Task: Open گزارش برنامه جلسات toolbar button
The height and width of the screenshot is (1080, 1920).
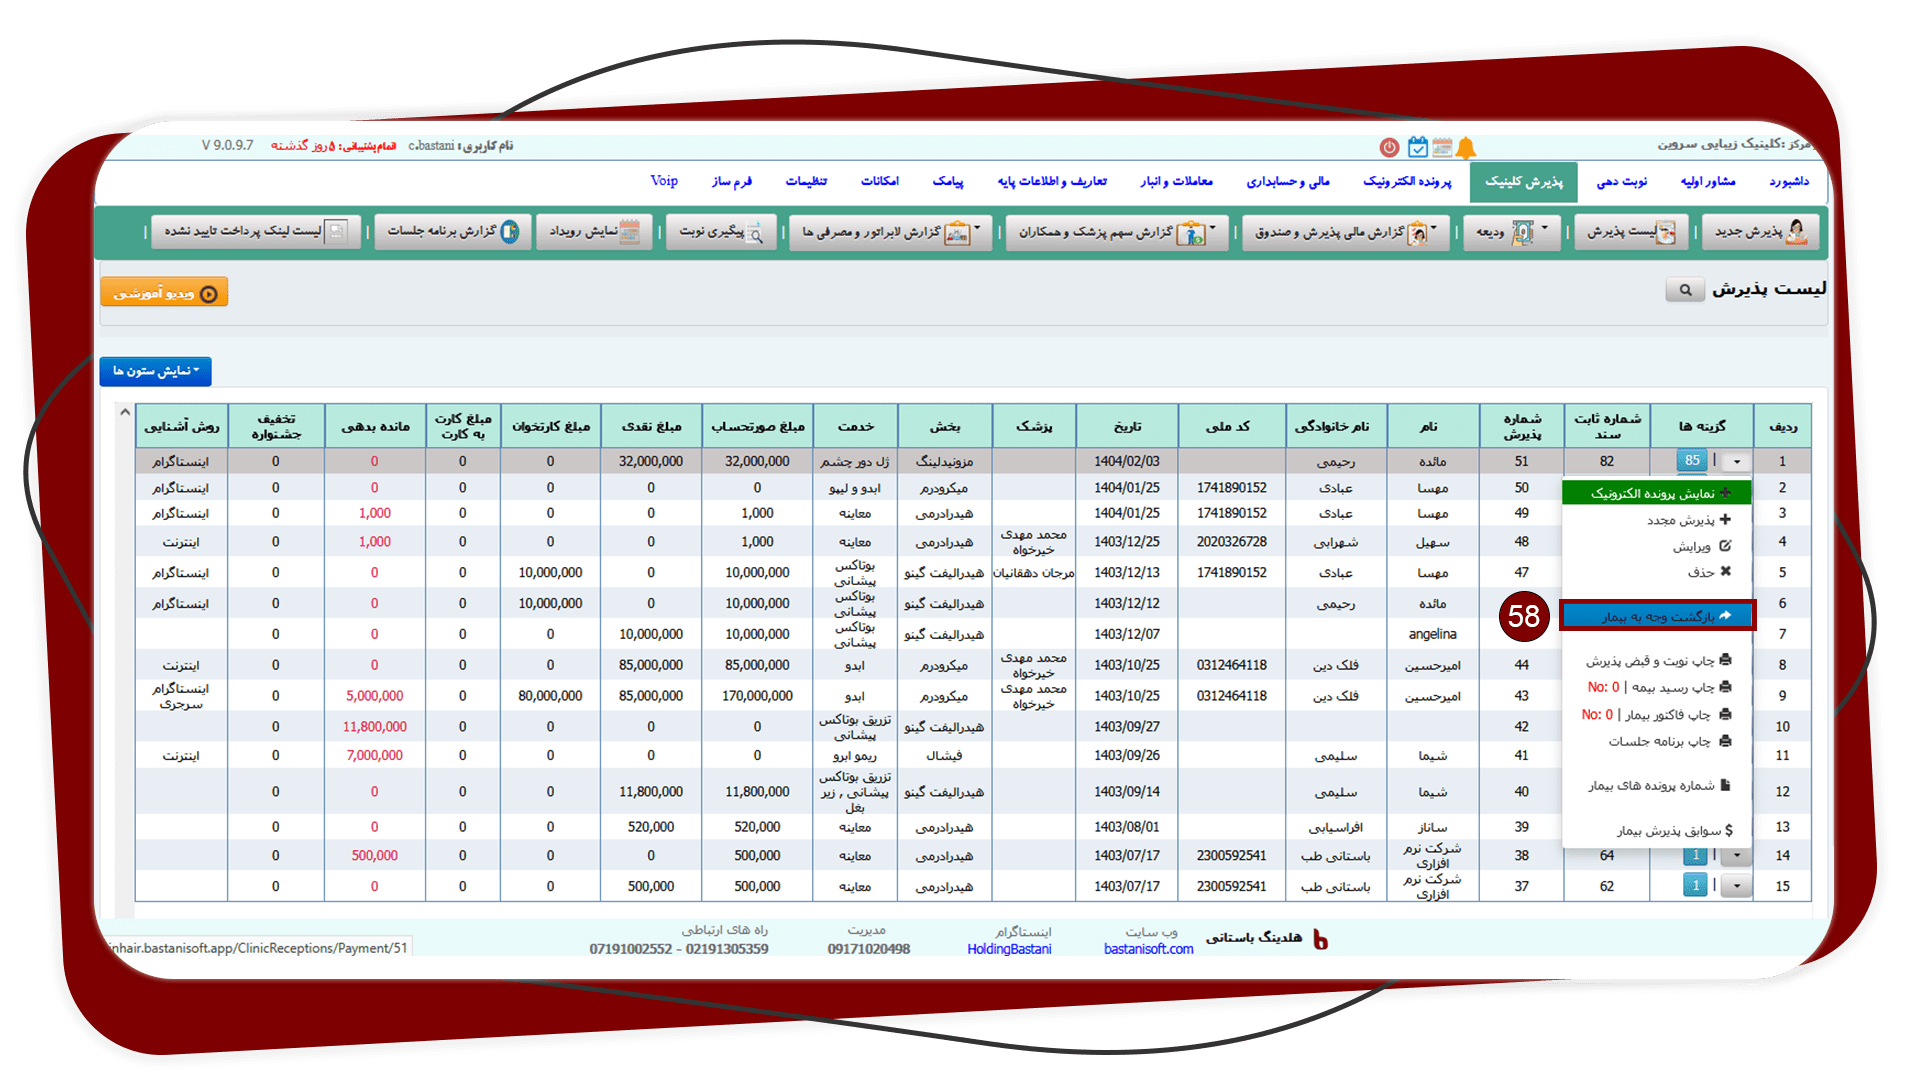Action: tap(451, 232)
